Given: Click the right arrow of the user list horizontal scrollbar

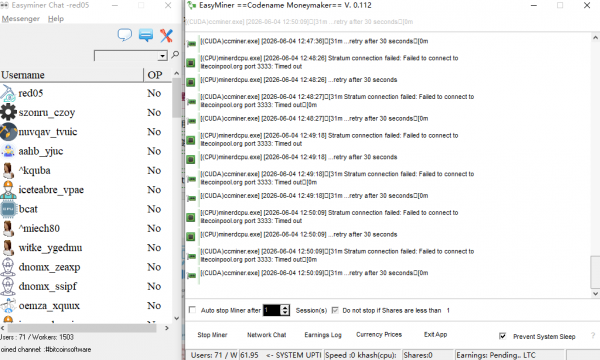Looking at the screenshot, I should click(167, 328).
